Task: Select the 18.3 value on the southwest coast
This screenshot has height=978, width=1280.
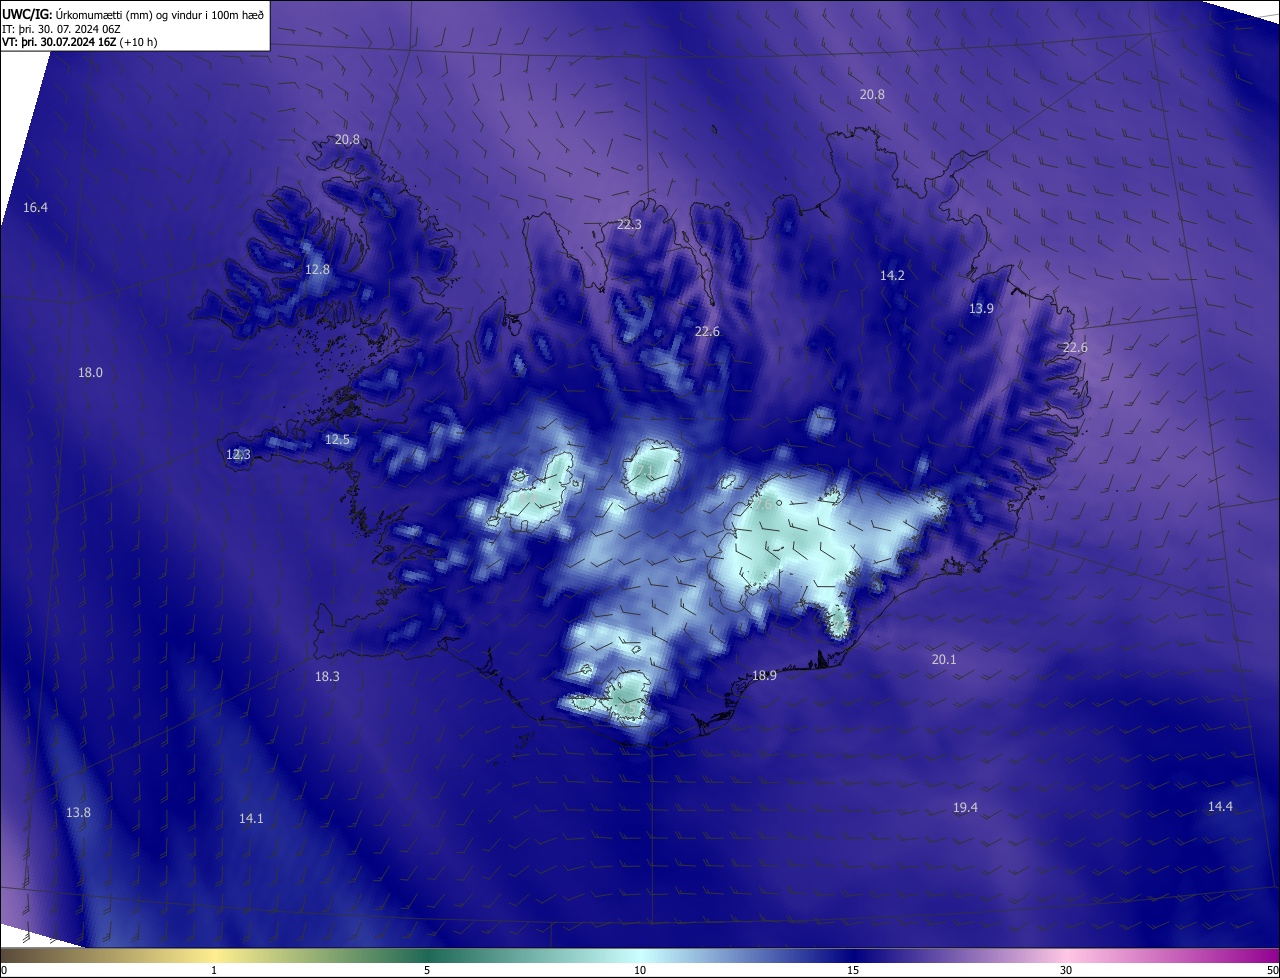Action: click(x=327, y=676)
